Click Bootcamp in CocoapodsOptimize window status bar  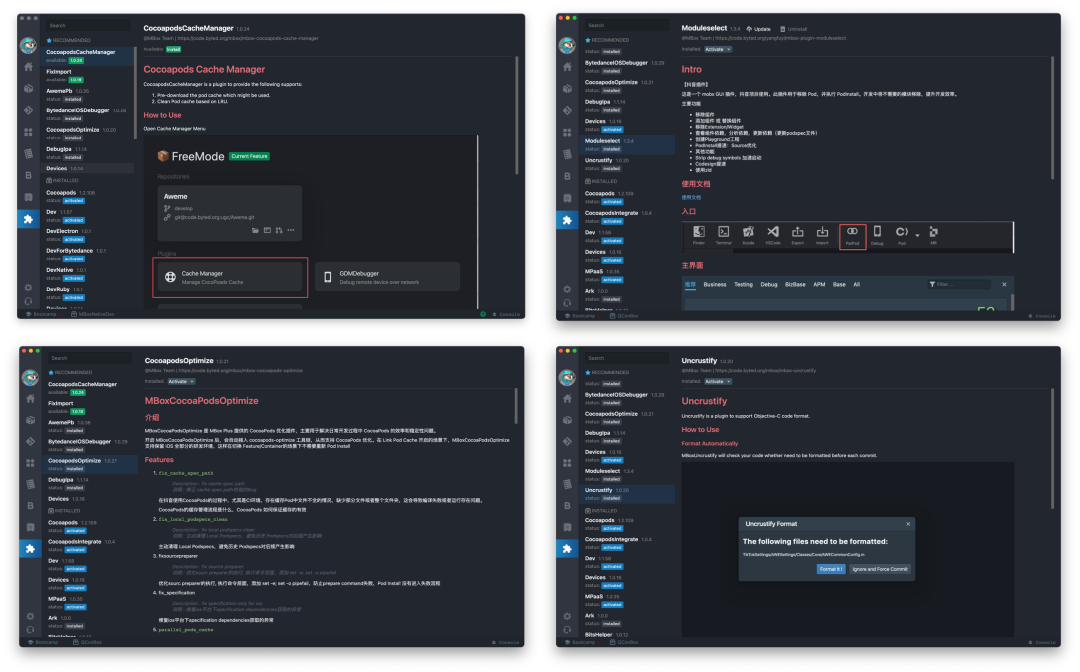point(42,642)
